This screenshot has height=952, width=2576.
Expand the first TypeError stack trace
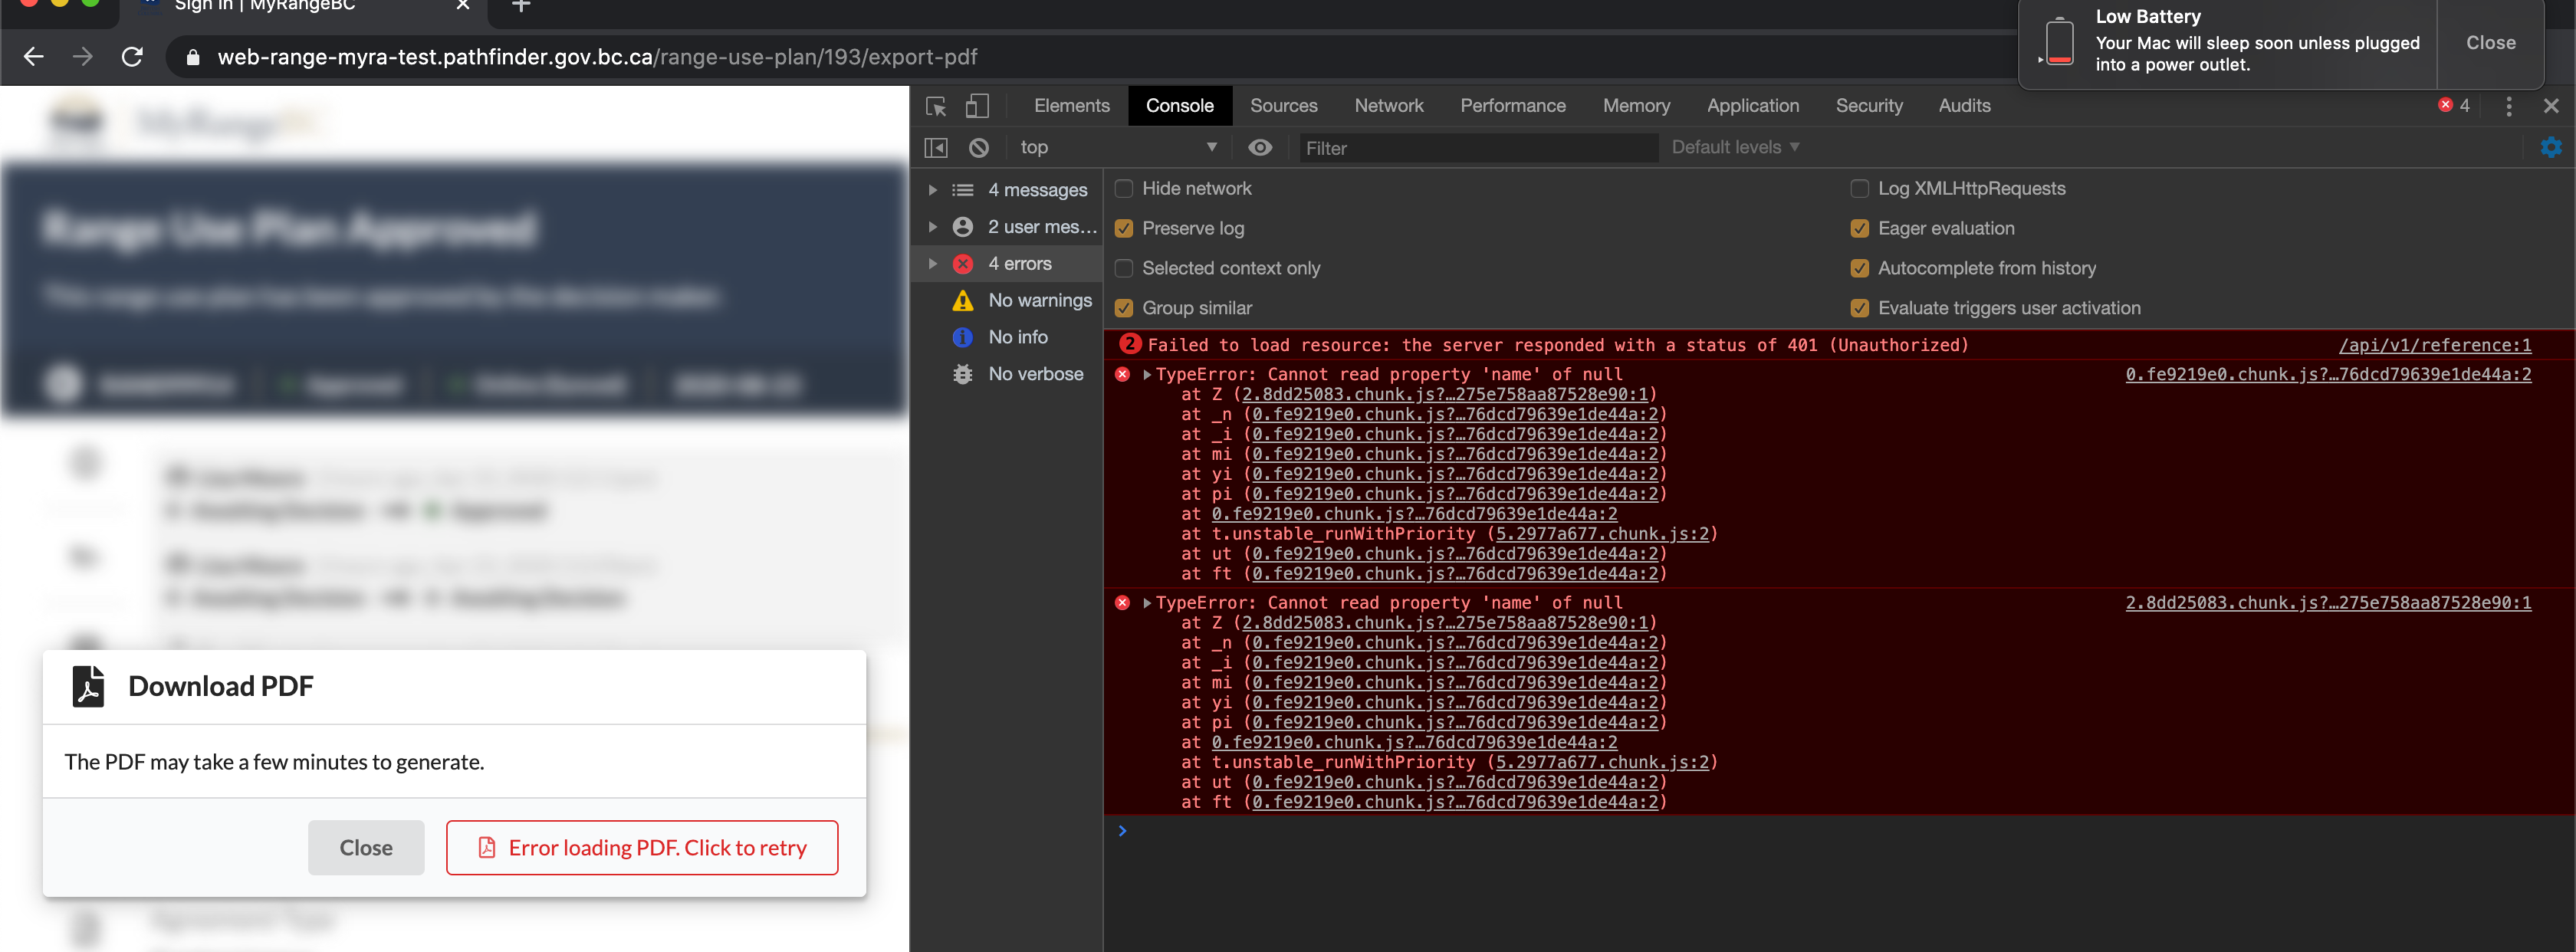point(1148,375)
